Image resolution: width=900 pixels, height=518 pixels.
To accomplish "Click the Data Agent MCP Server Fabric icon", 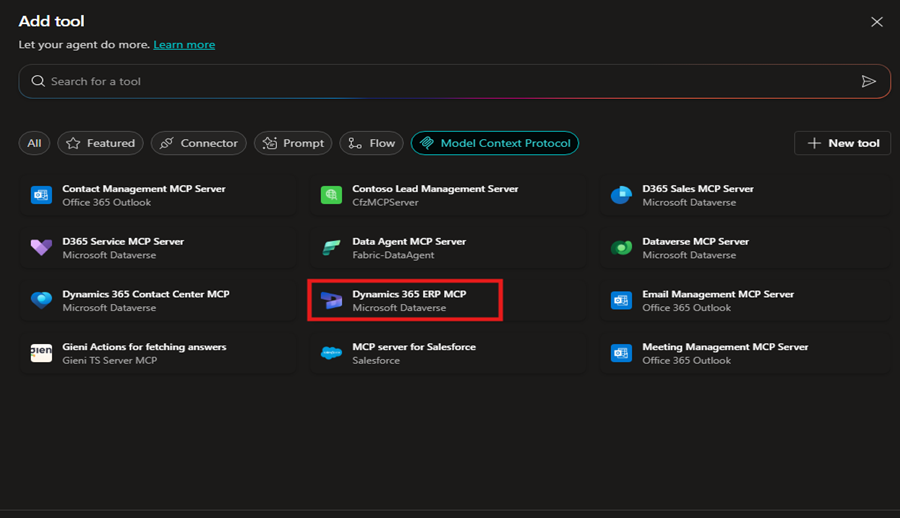I will (331, 248).
